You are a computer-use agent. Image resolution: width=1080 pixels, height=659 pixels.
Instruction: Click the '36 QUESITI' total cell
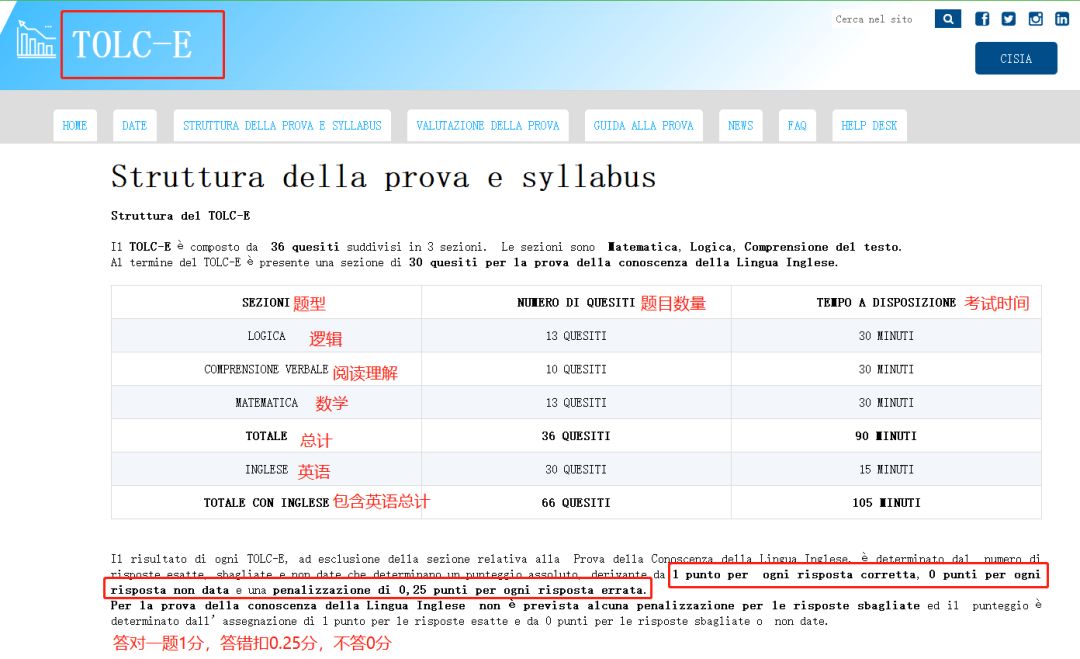pos(576,436)
